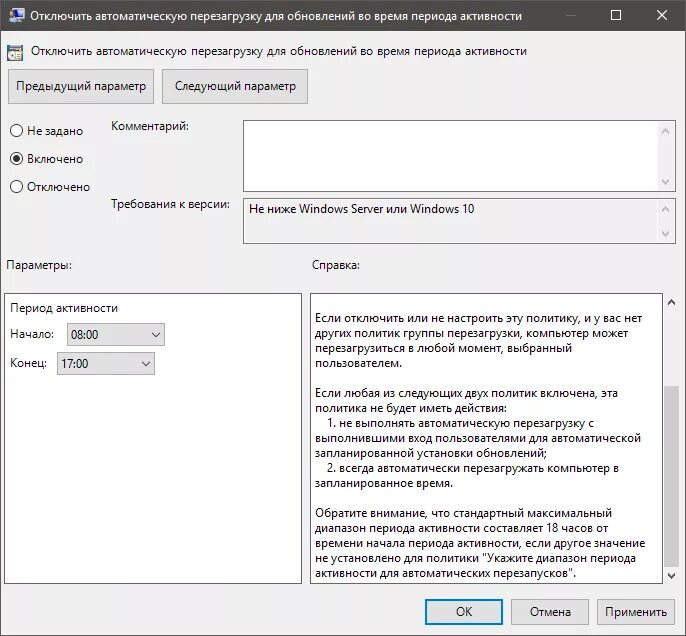The image size is (686, 636).
Task: Select the 'Отключено' radio button
Action: pyautogui.click(x=16, y=187)
